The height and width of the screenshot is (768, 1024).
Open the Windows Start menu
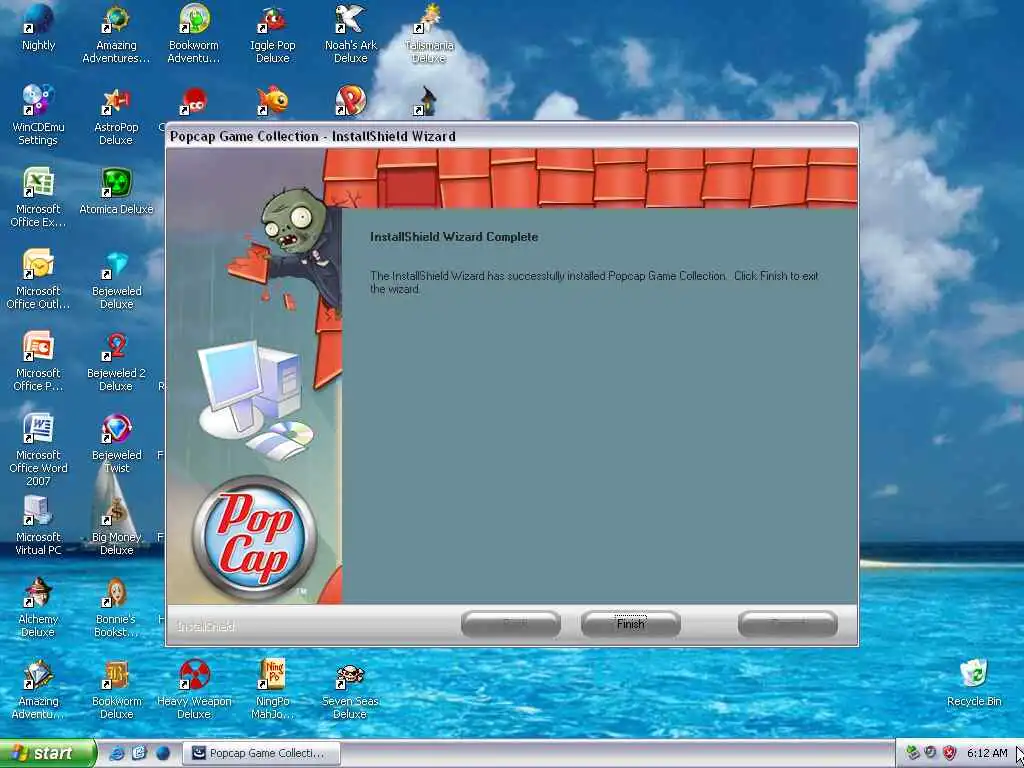pyautogui.click(x=48, y=754)
